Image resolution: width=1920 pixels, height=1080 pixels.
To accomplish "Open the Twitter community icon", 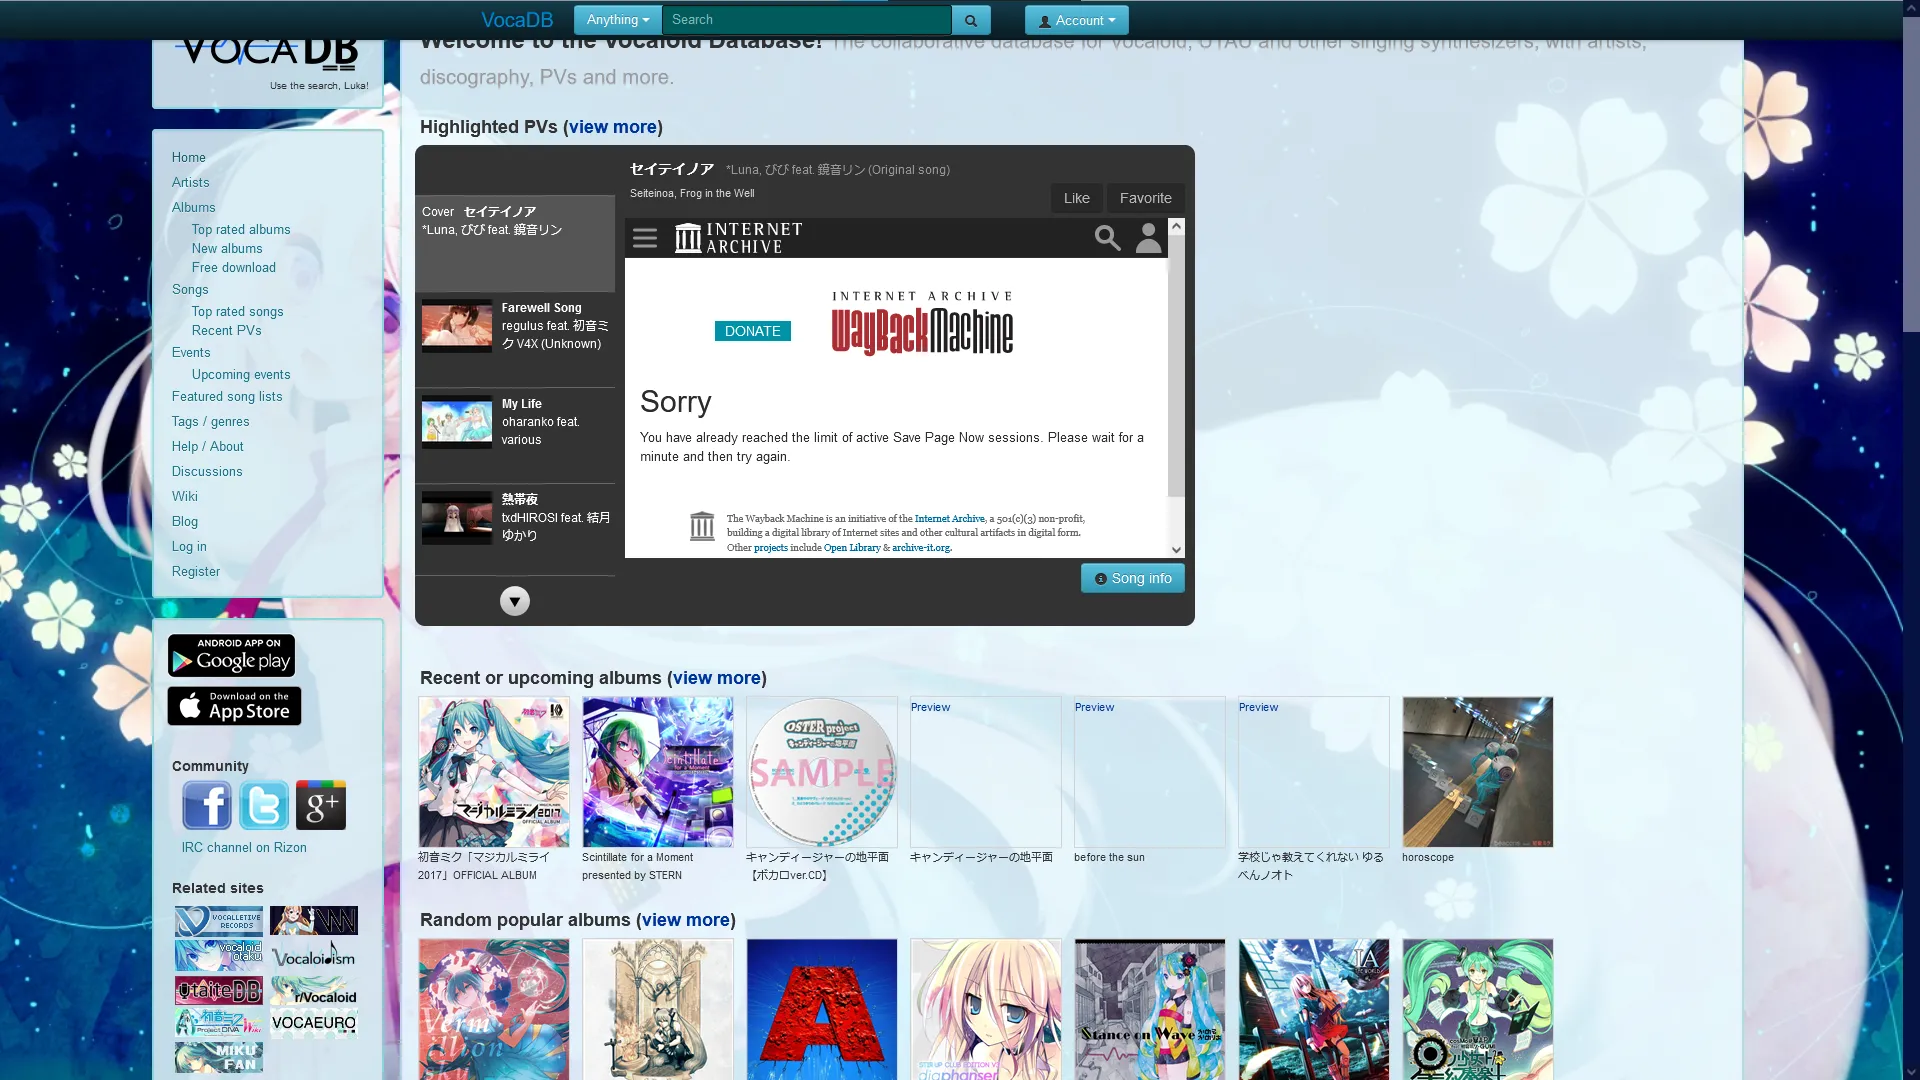I will click(x=264, y=805).
